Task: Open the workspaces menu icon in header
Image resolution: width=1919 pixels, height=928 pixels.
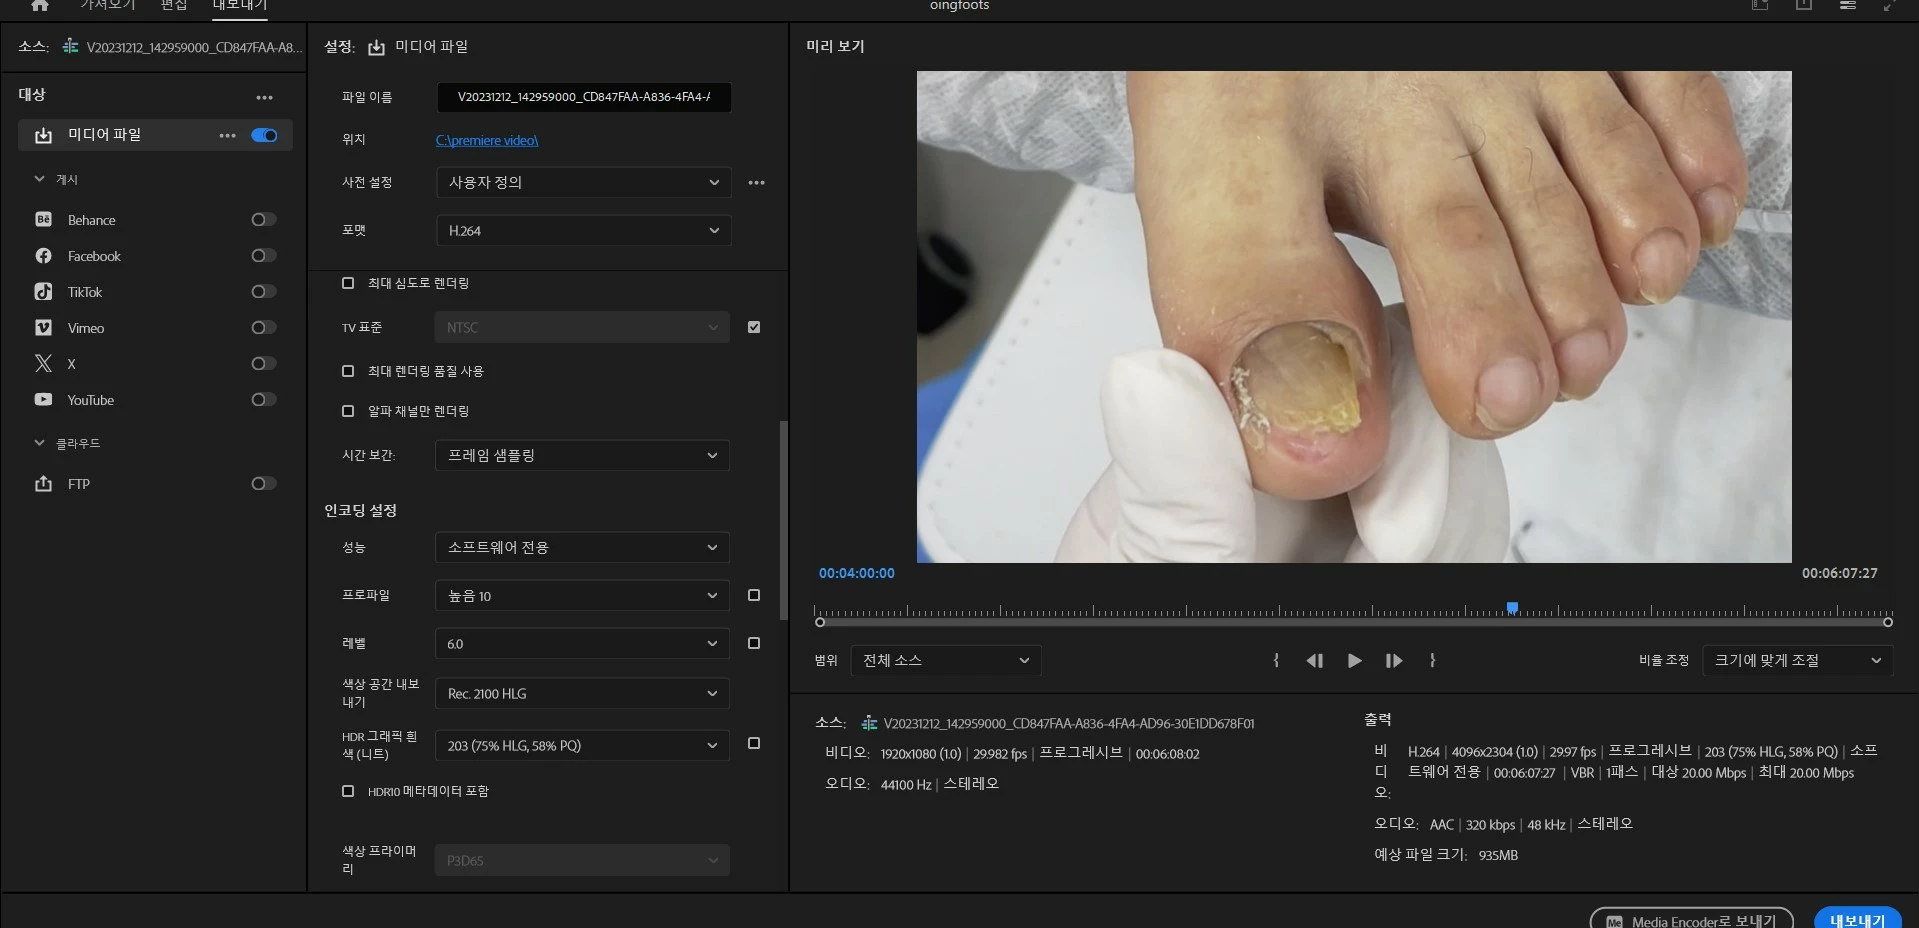Action: [x=1760, y=5]
